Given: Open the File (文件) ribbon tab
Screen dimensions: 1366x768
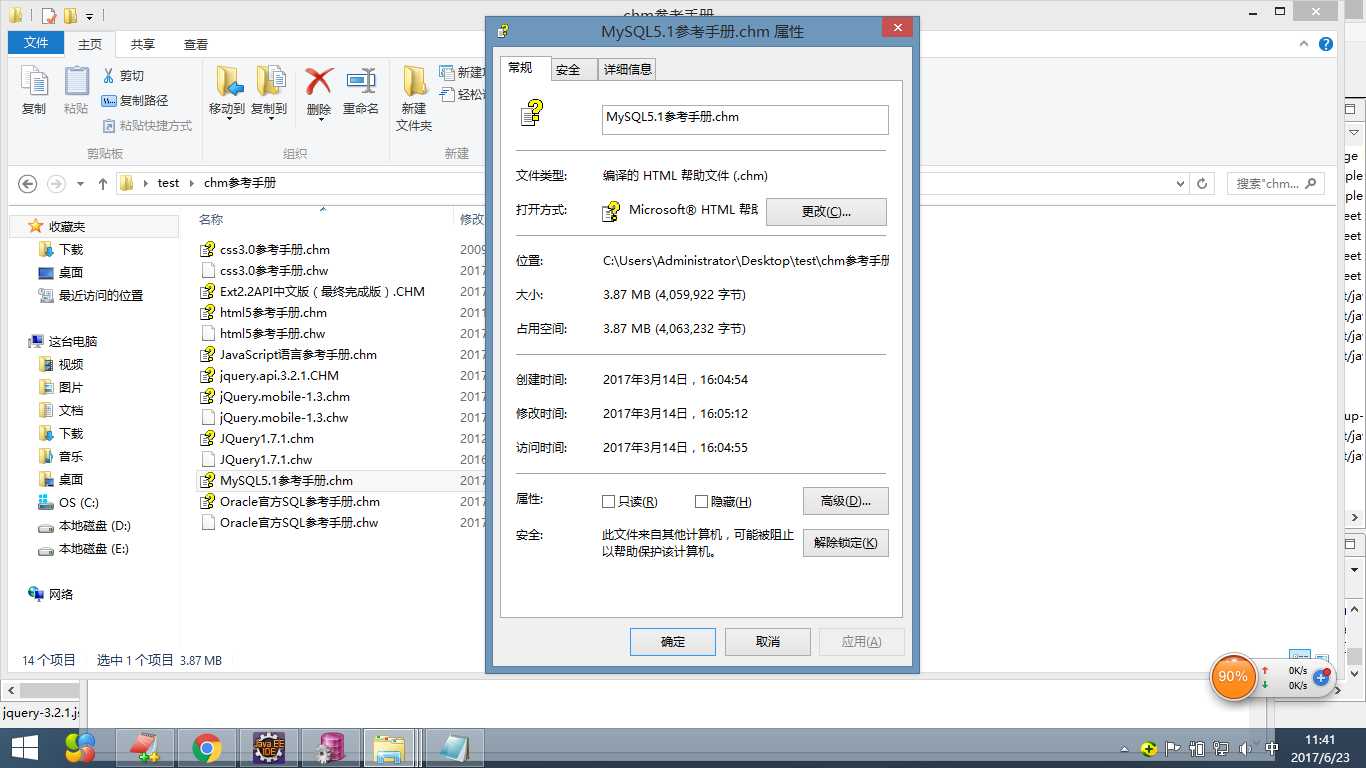Looking at the screenshot, I should coord(36,43).
